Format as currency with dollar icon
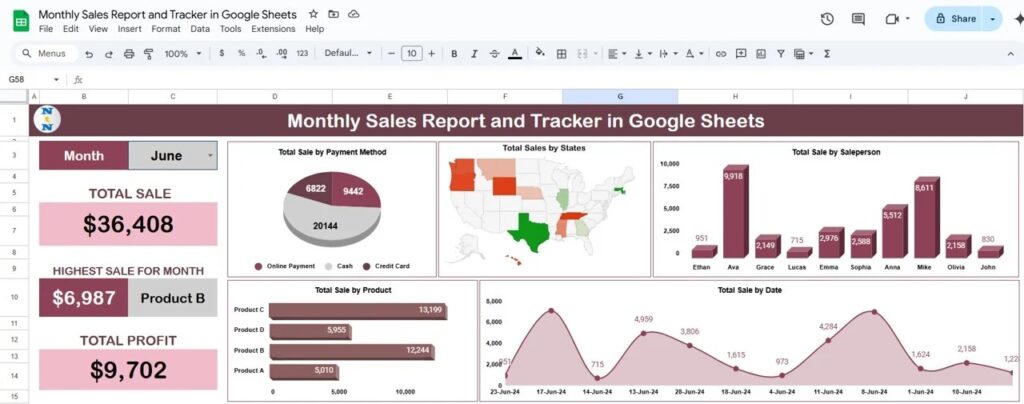 pyautogui.click(x=221, y=54)
